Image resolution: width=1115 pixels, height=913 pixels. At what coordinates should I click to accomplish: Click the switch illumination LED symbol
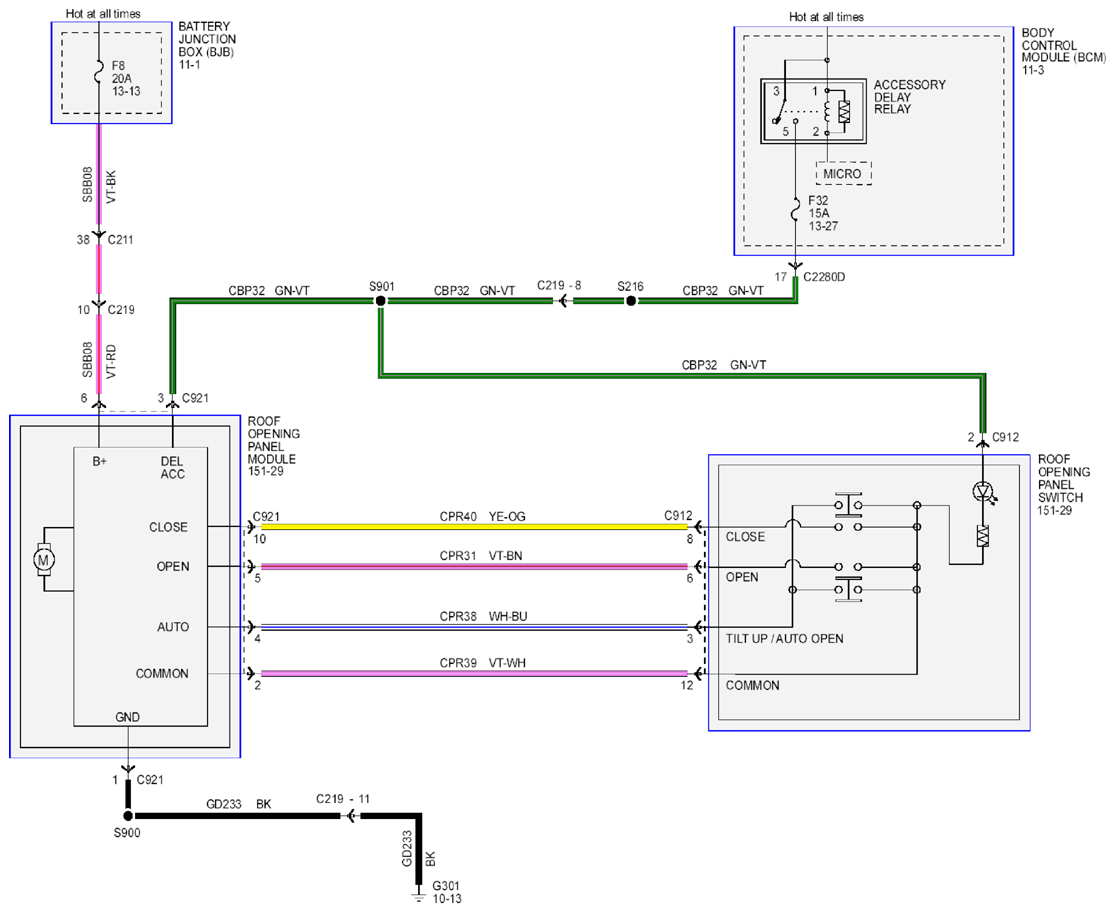(984, 491)
